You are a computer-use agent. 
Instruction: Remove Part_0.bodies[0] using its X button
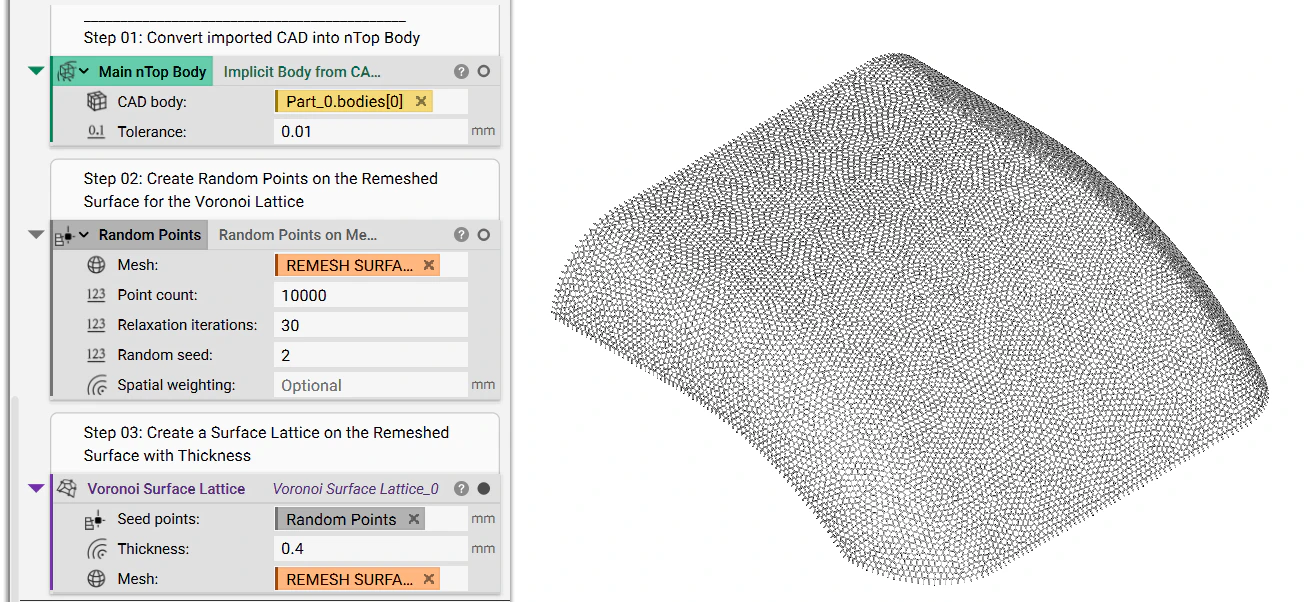click(x=420, y=102)
